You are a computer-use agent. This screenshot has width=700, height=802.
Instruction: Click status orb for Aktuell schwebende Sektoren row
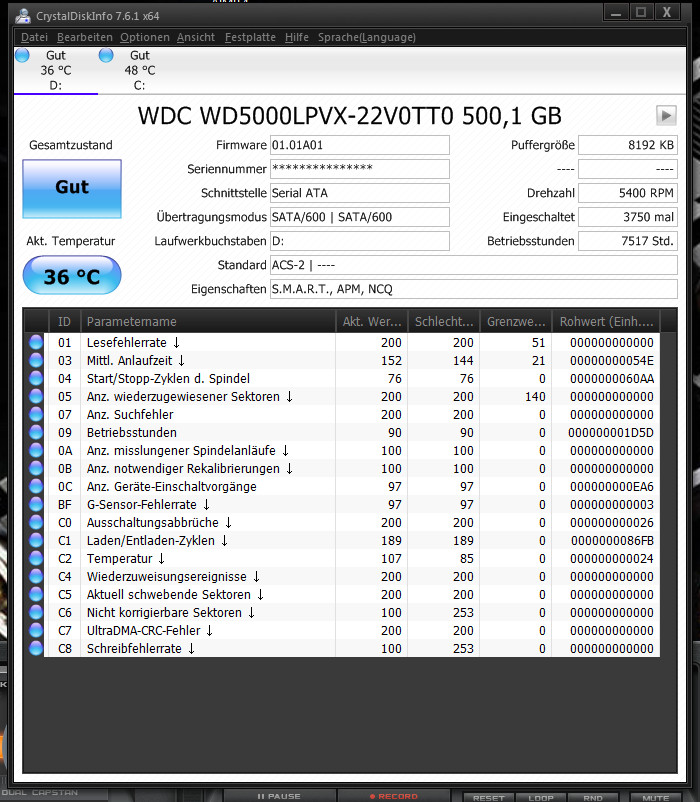pos(36,594)
